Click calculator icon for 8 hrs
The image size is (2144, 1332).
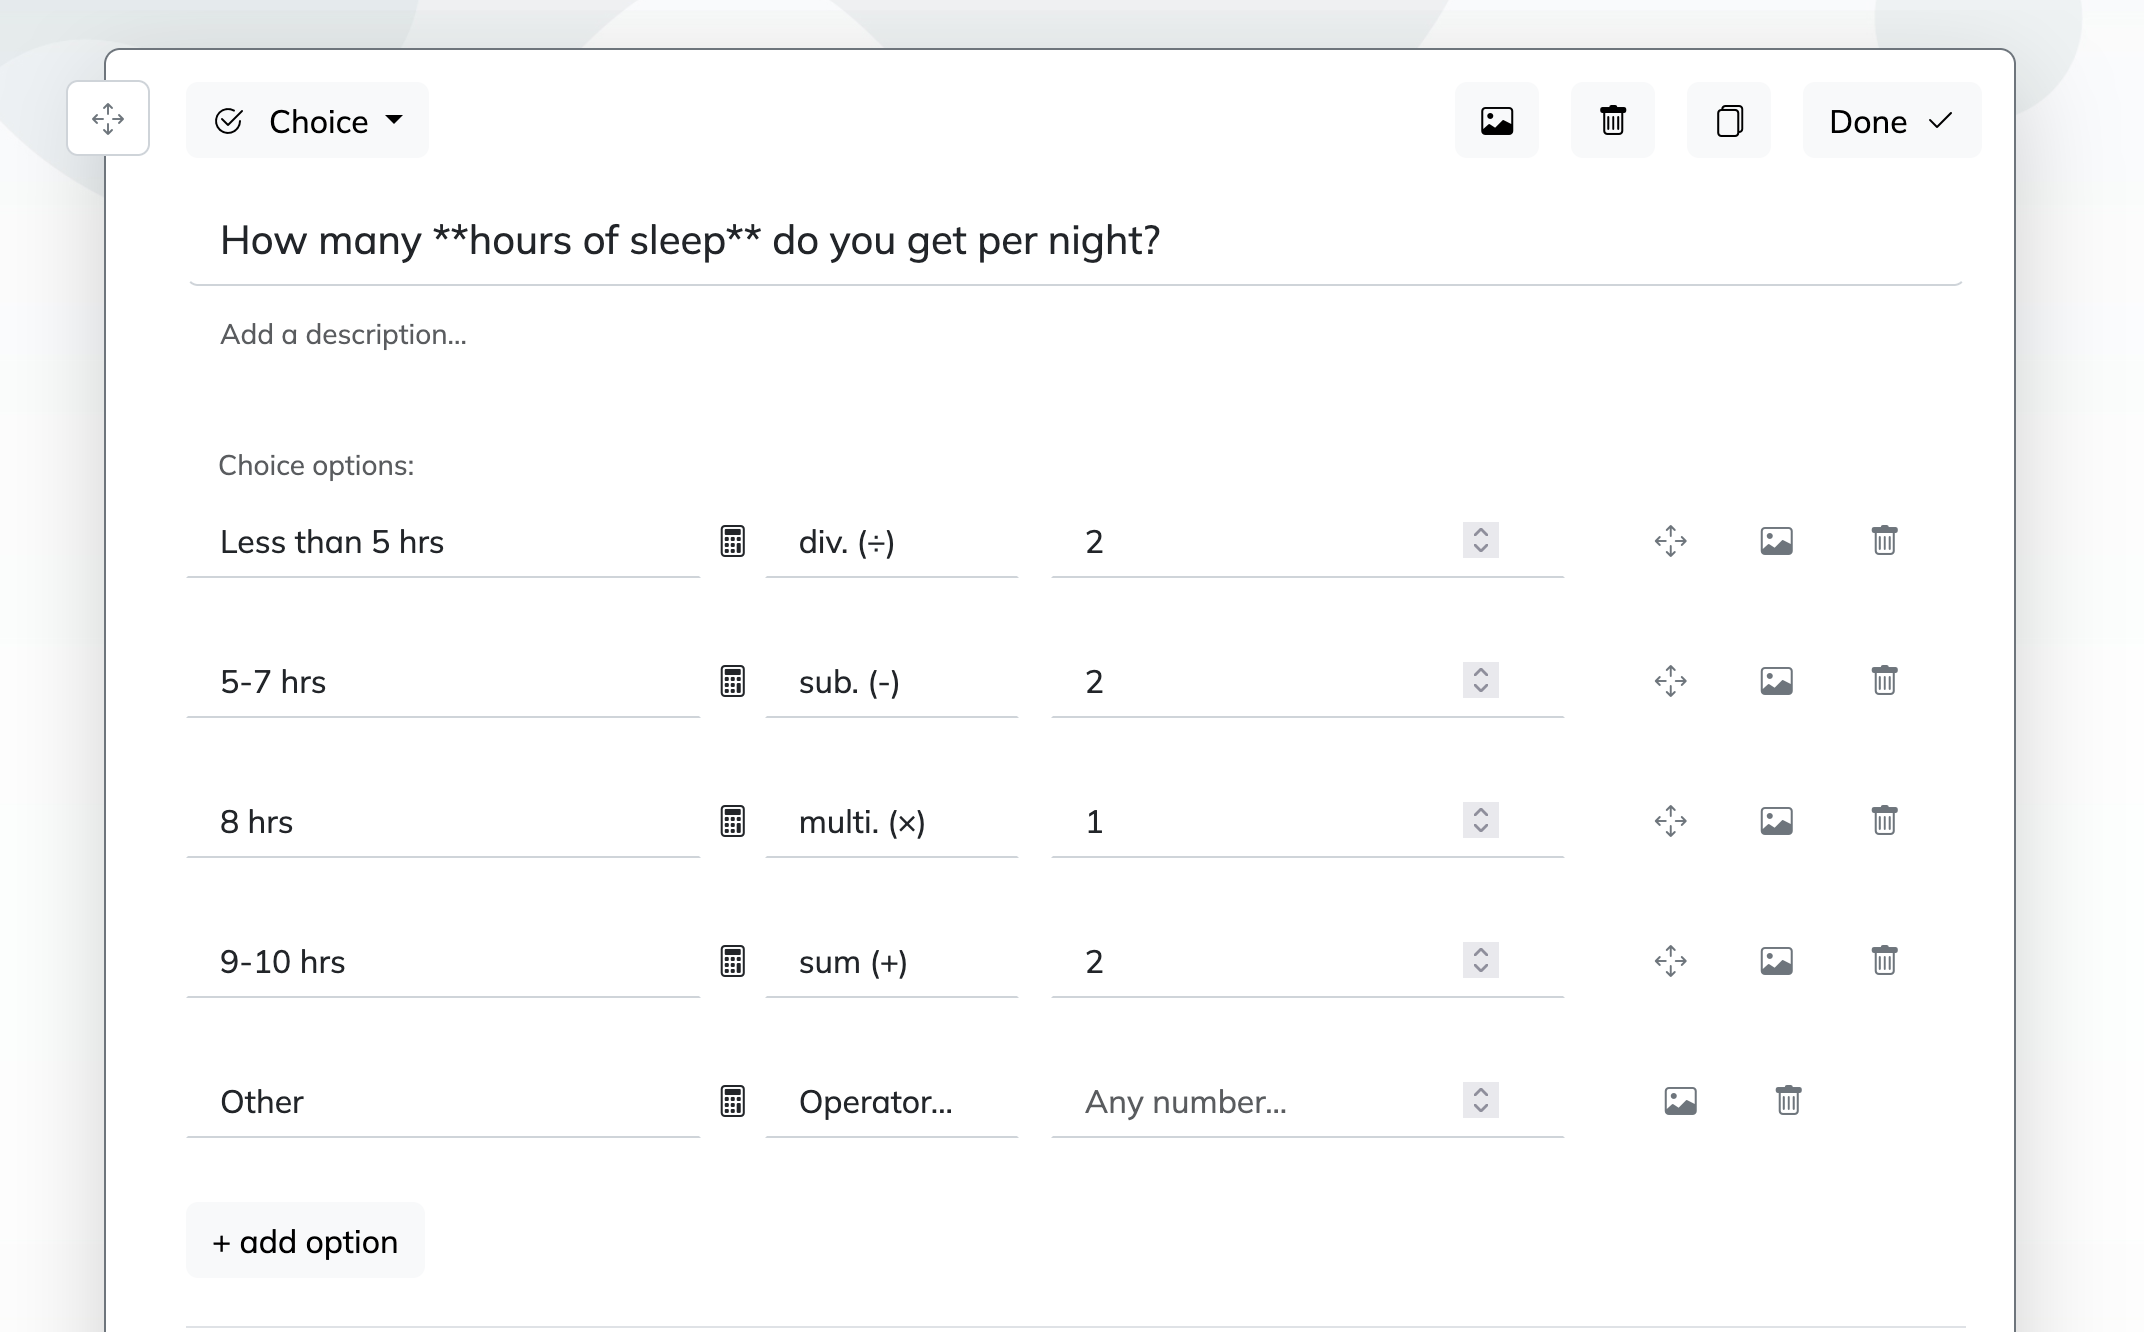(733, 821)
